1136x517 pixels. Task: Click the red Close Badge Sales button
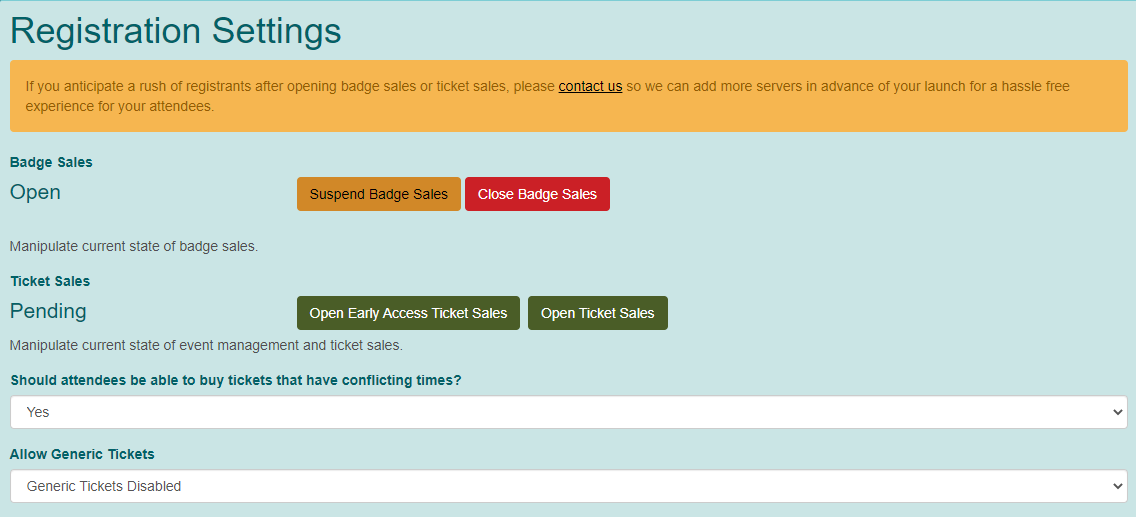[537, 194]
